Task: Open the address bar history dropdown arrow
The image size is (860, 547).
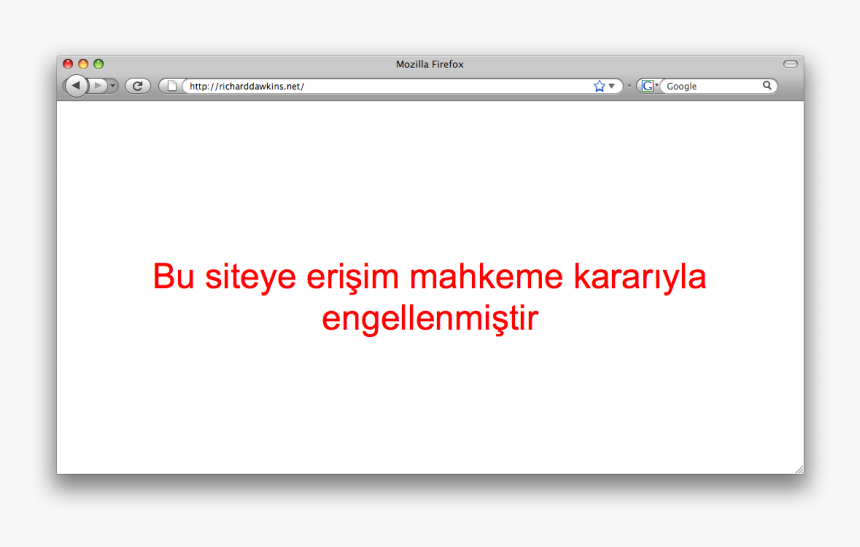Action: pos(612,86)
